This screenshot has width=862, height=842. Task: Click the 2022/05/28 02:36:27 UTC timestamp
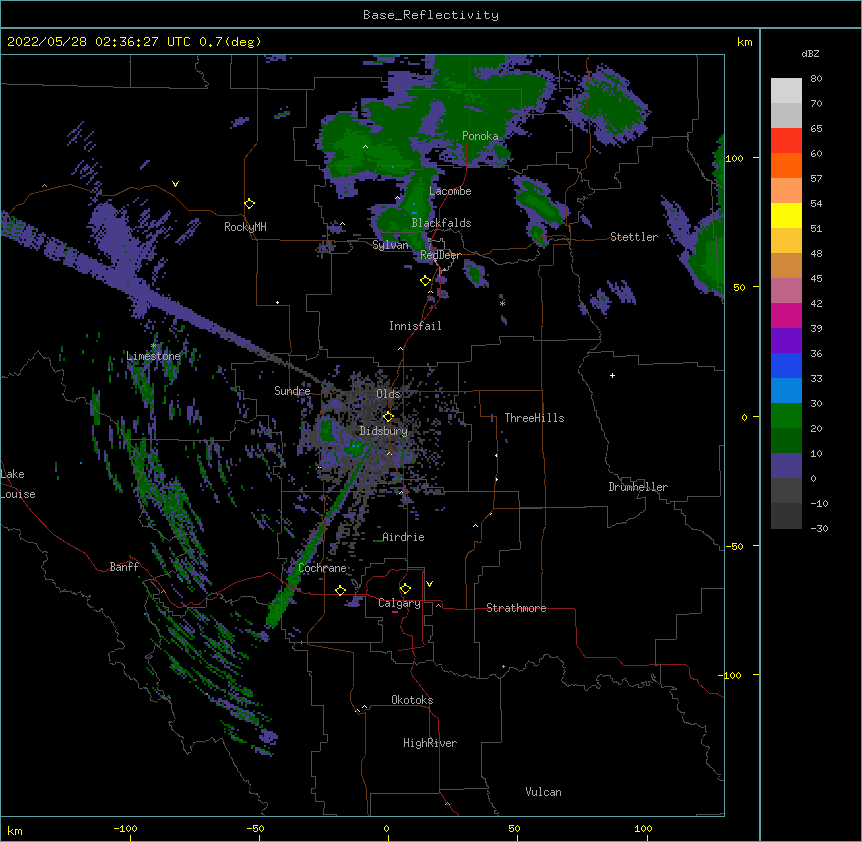[98, 42]
